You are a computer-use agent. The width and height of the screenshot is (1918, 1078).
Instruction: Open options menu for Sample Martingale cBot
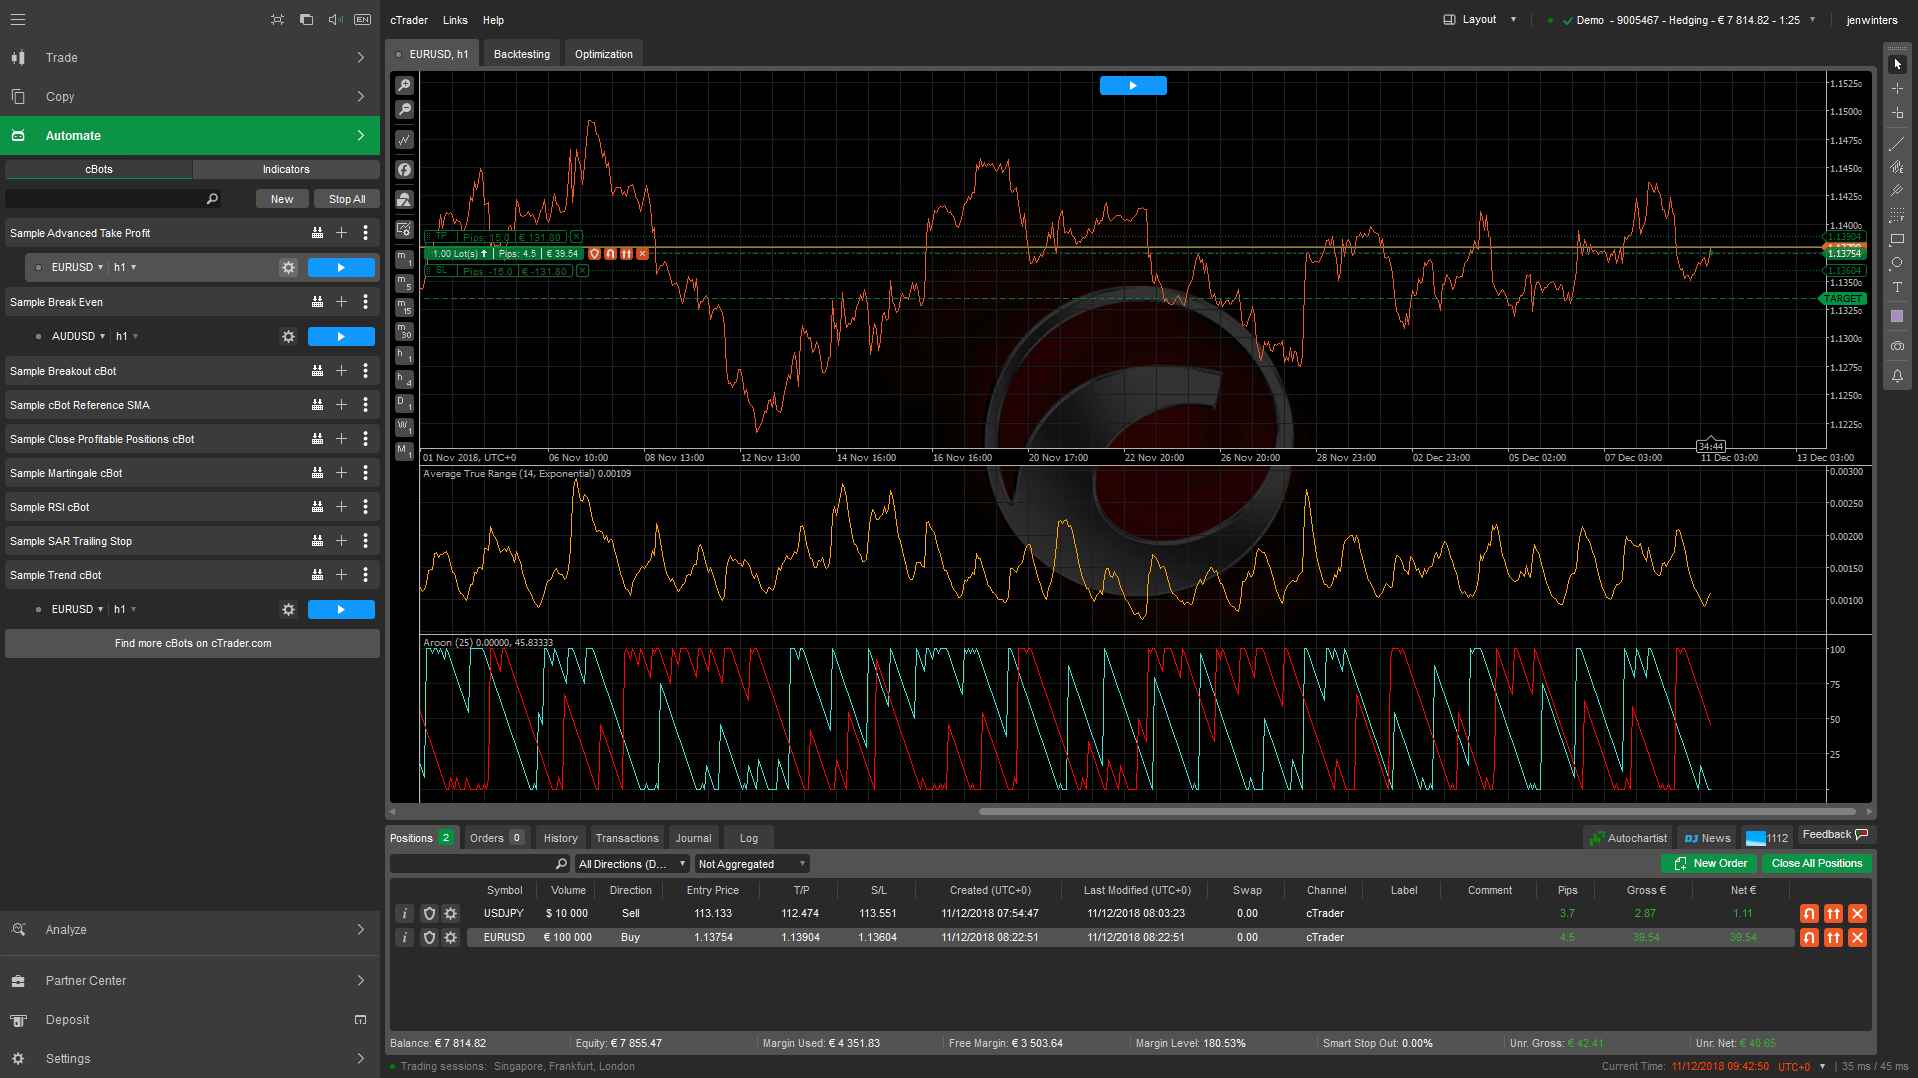[365, 473]
